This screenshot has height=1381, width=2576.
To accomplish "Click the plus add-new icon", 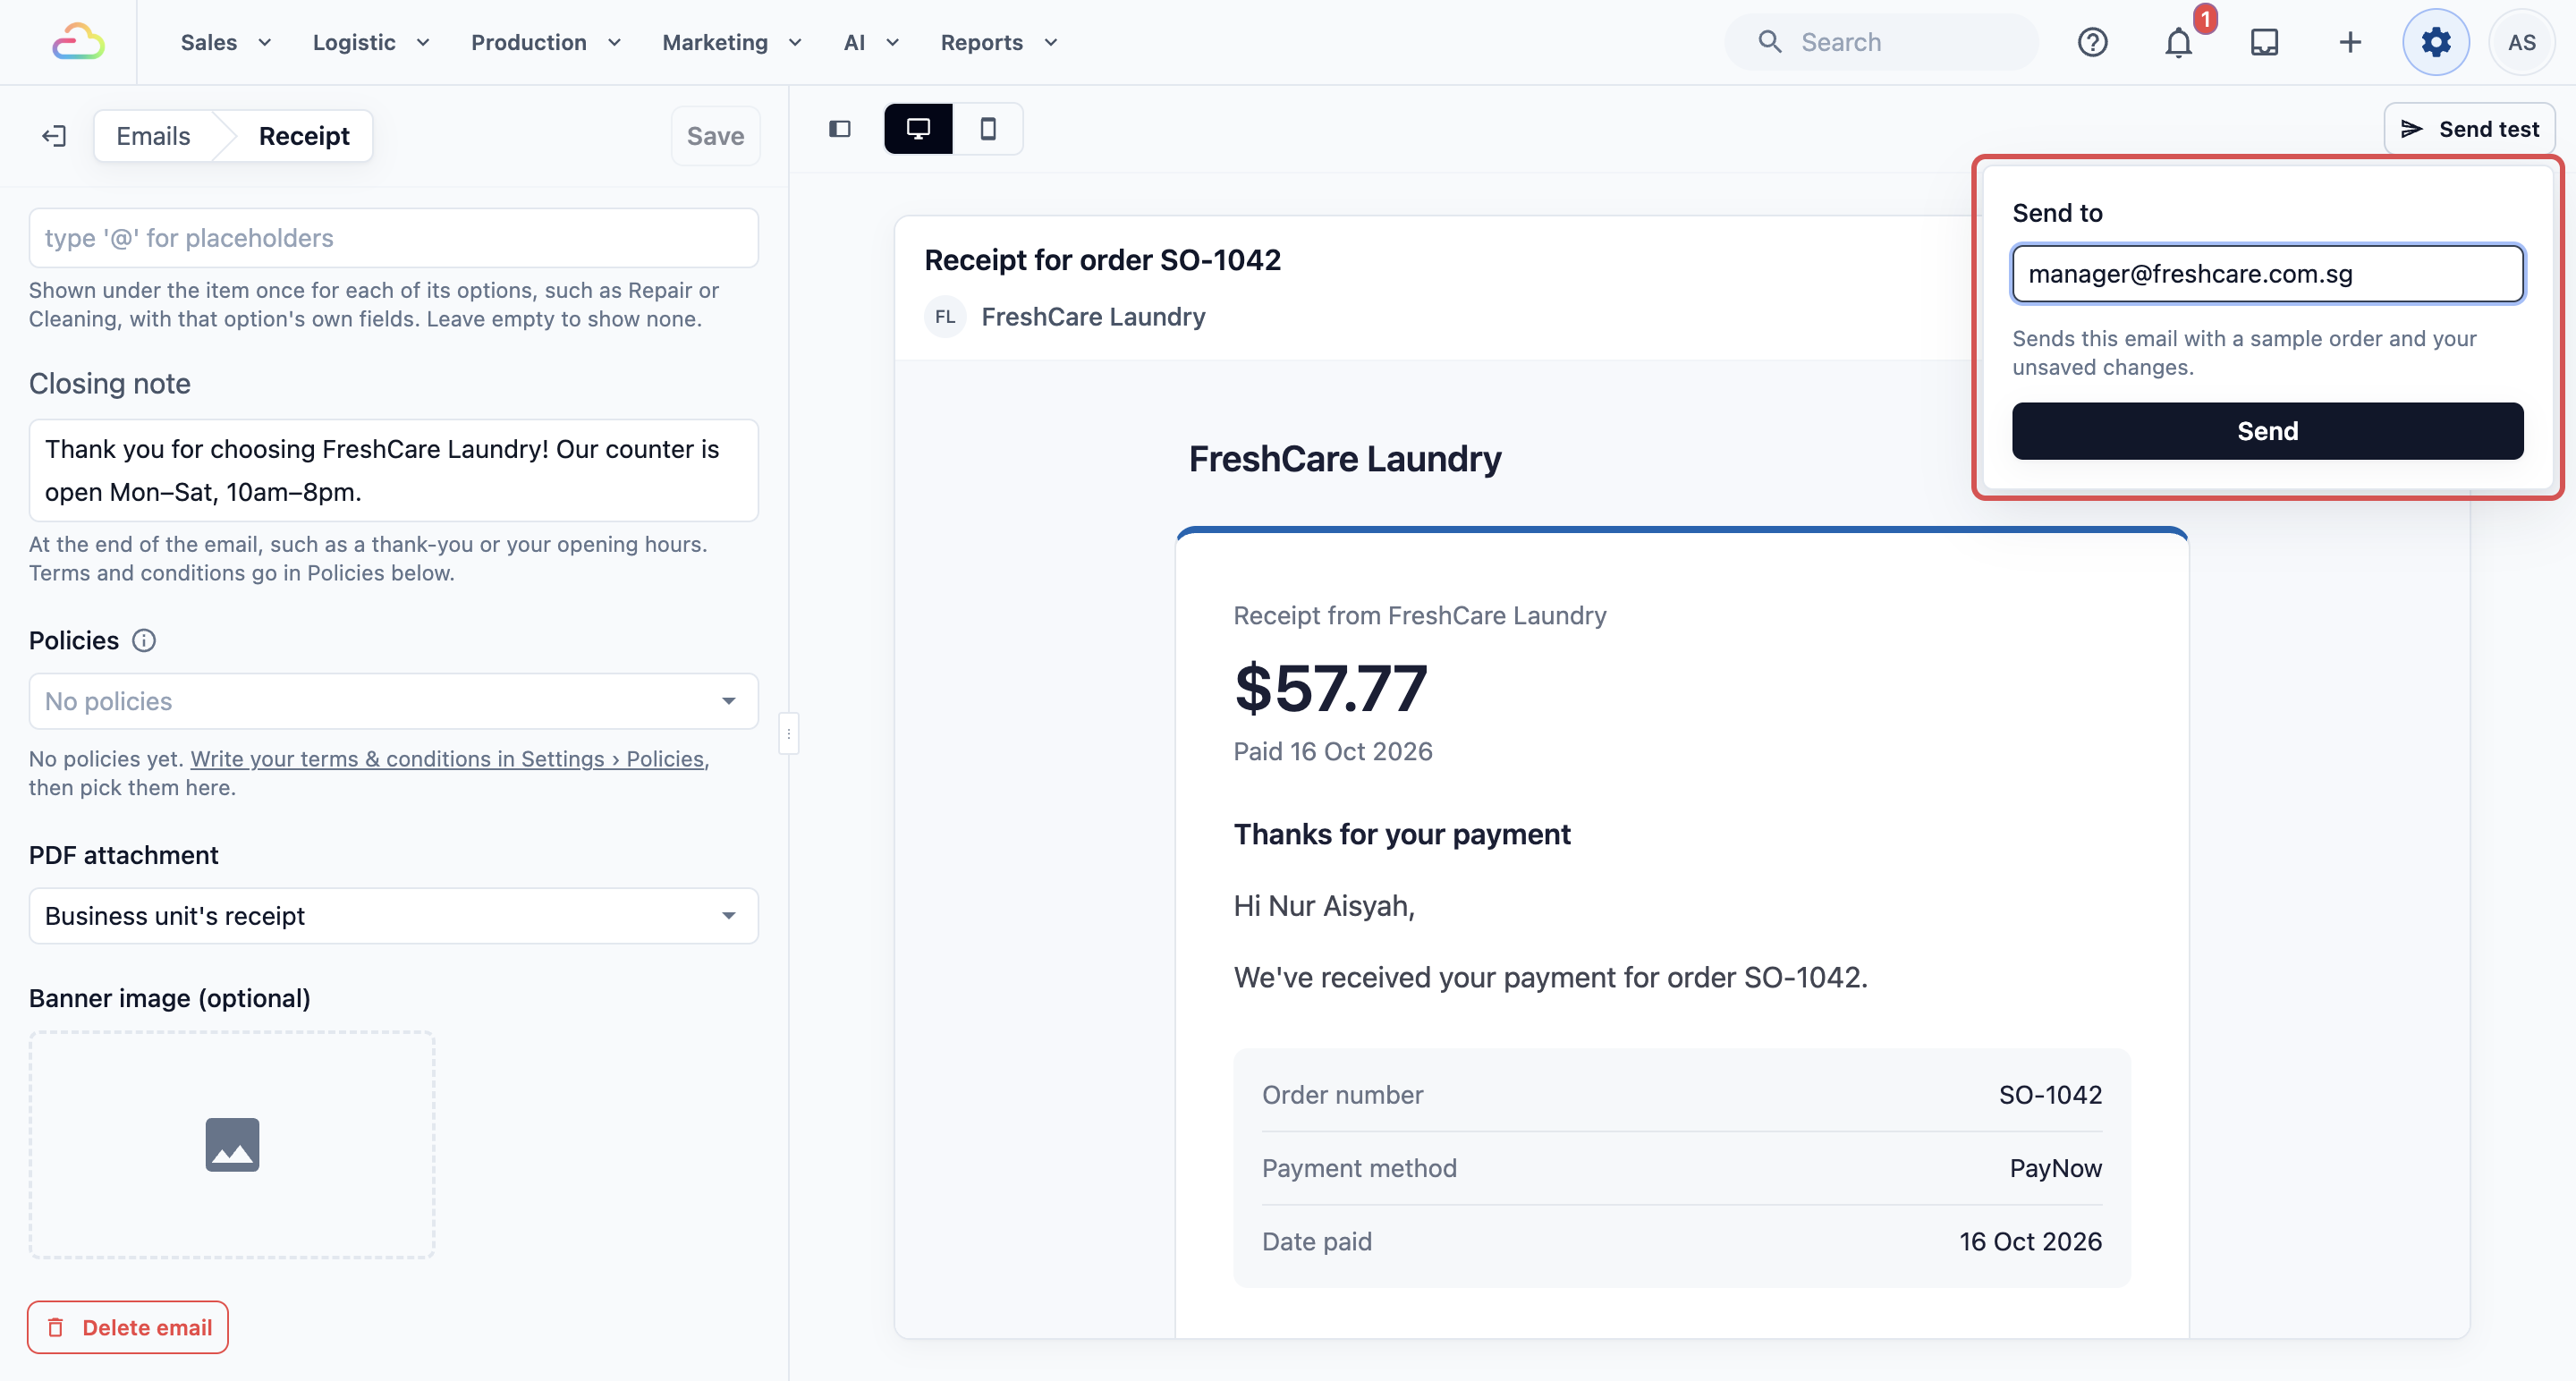I will (x=2350, y=42).
